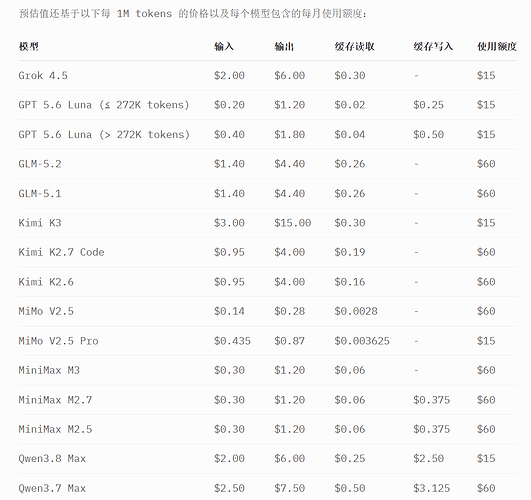Click MiniMax M2.7 cache write $0.375
The height and width of the screenshot is (500, 531).
(x=431, y=400)
